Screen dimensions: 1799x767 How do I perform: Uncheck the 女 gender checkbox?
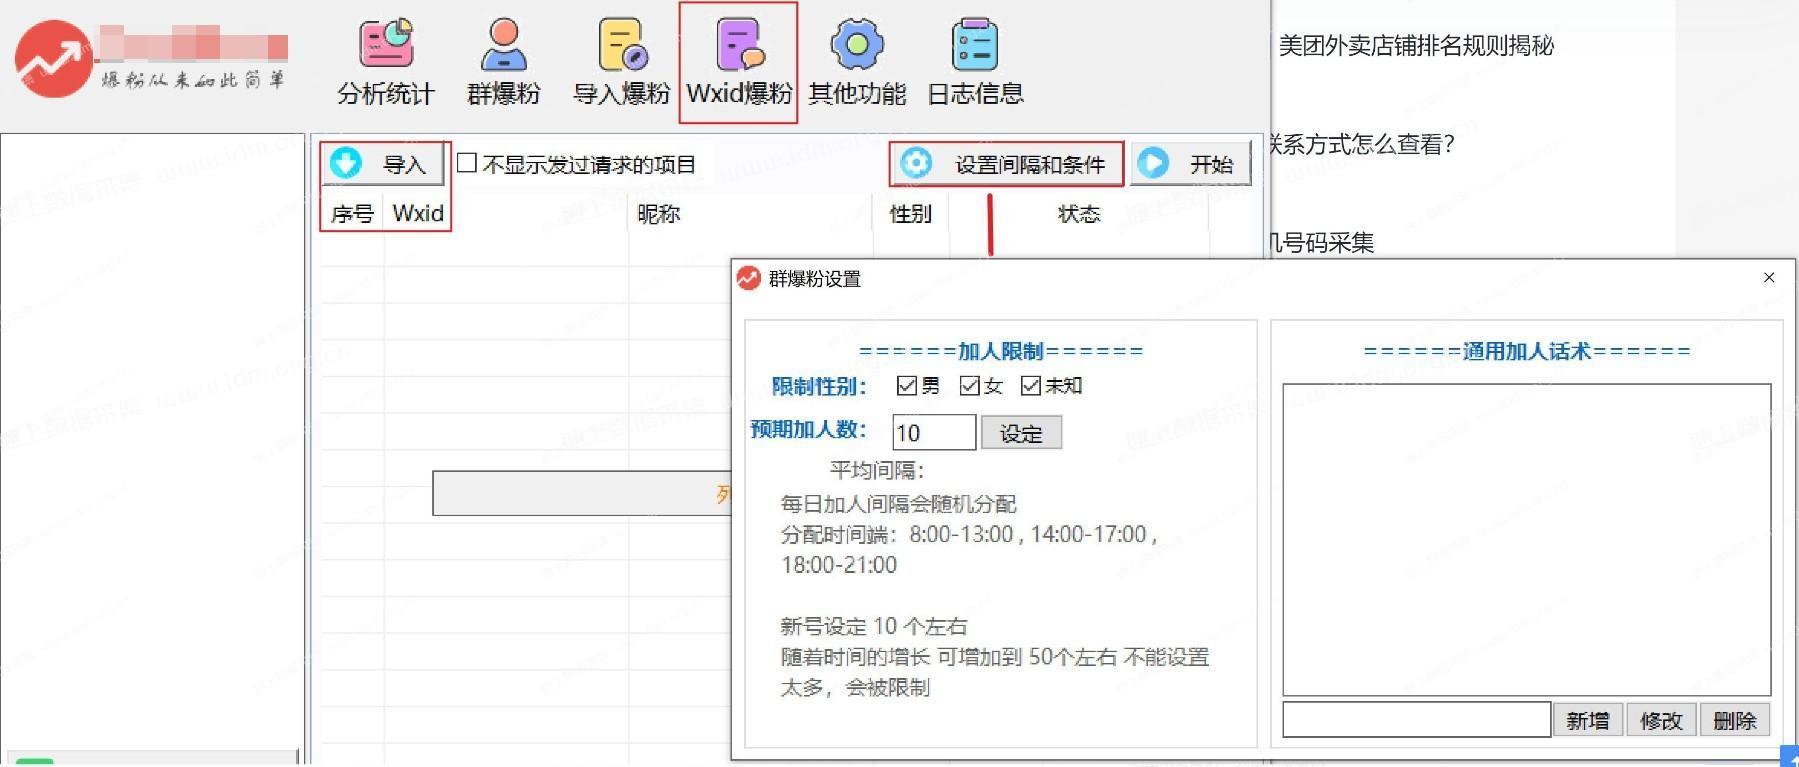969,386
